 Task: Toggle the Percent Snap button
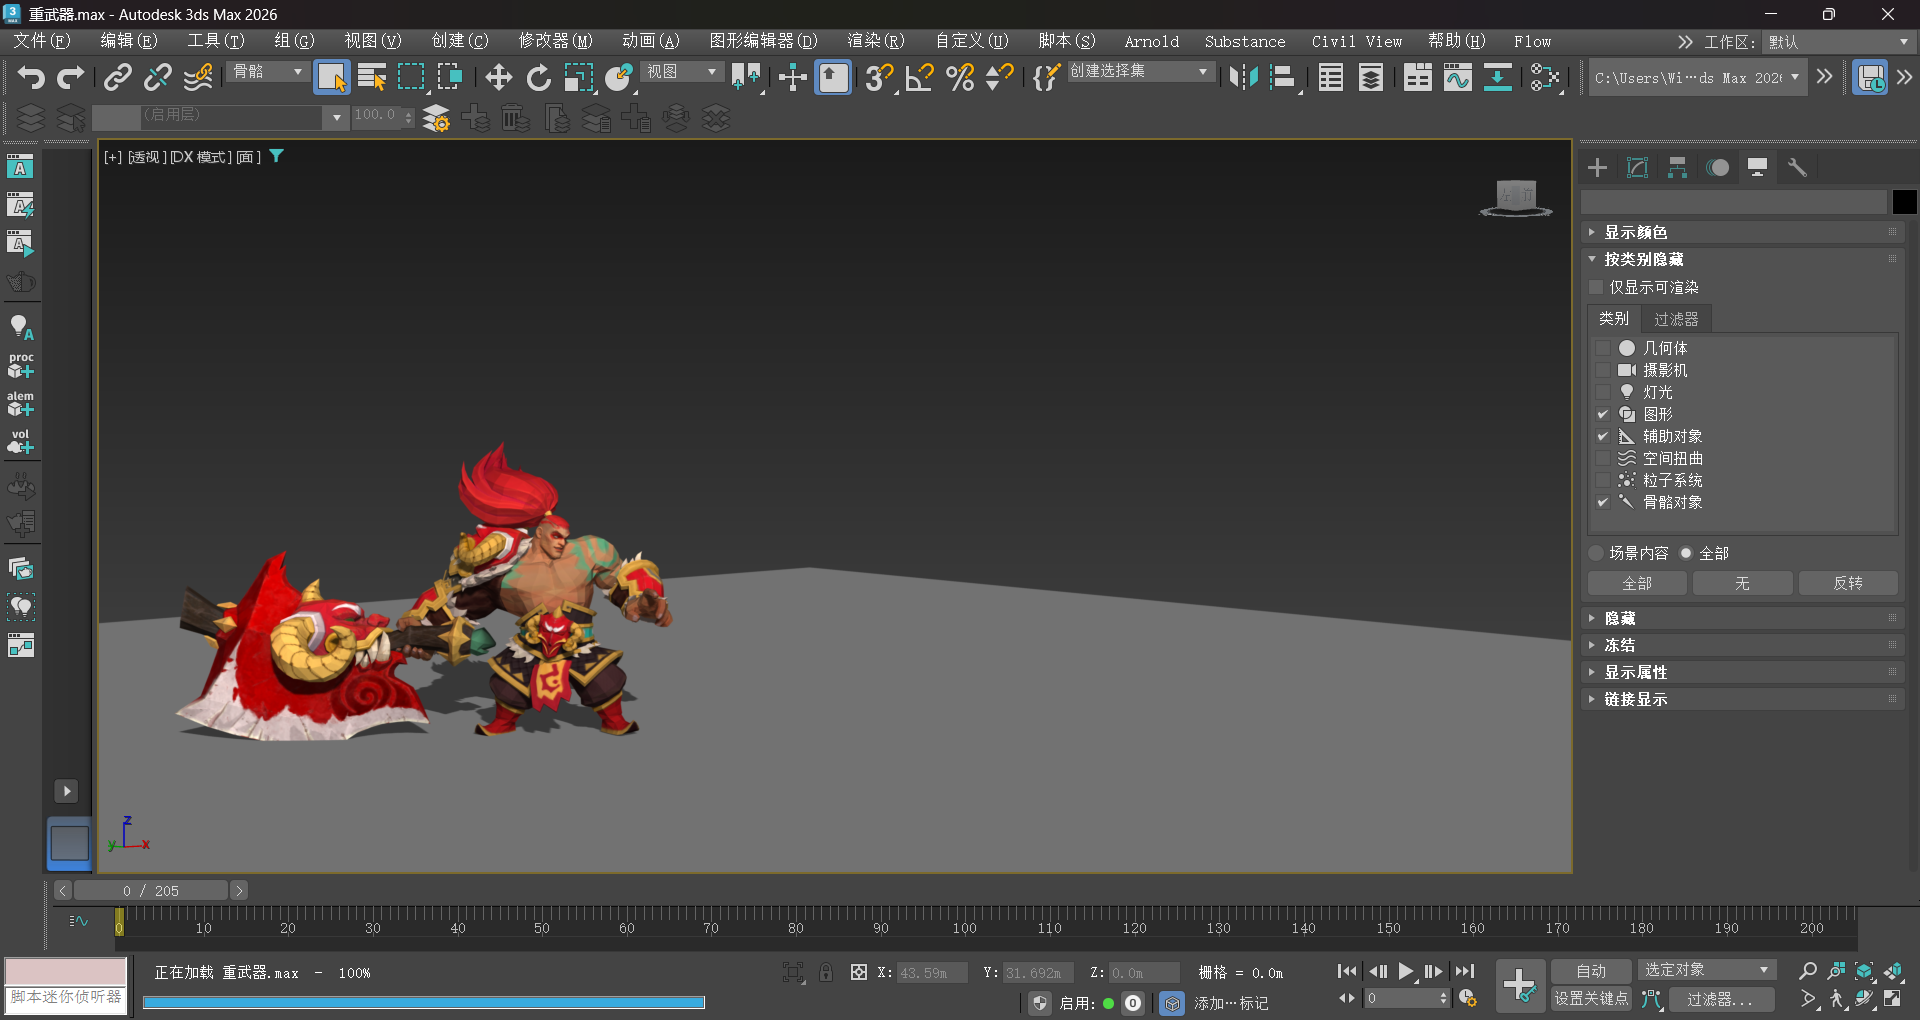(x=960, y=77)
